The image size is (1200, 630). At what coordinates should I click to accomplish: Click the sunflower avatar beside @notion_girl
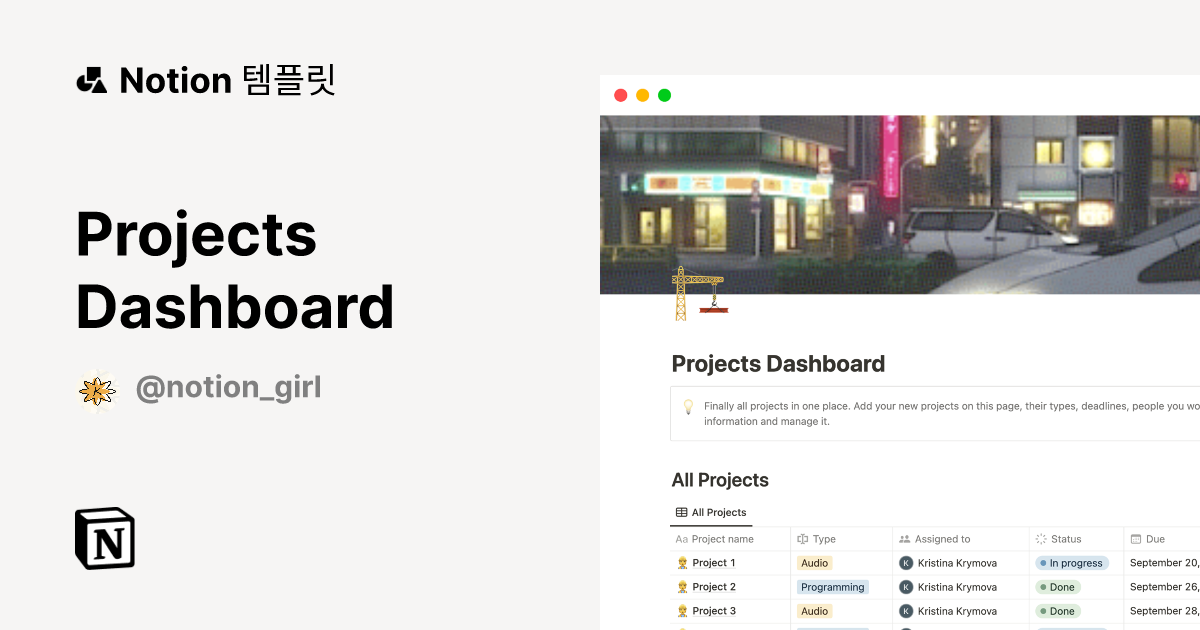pos(98,390)
